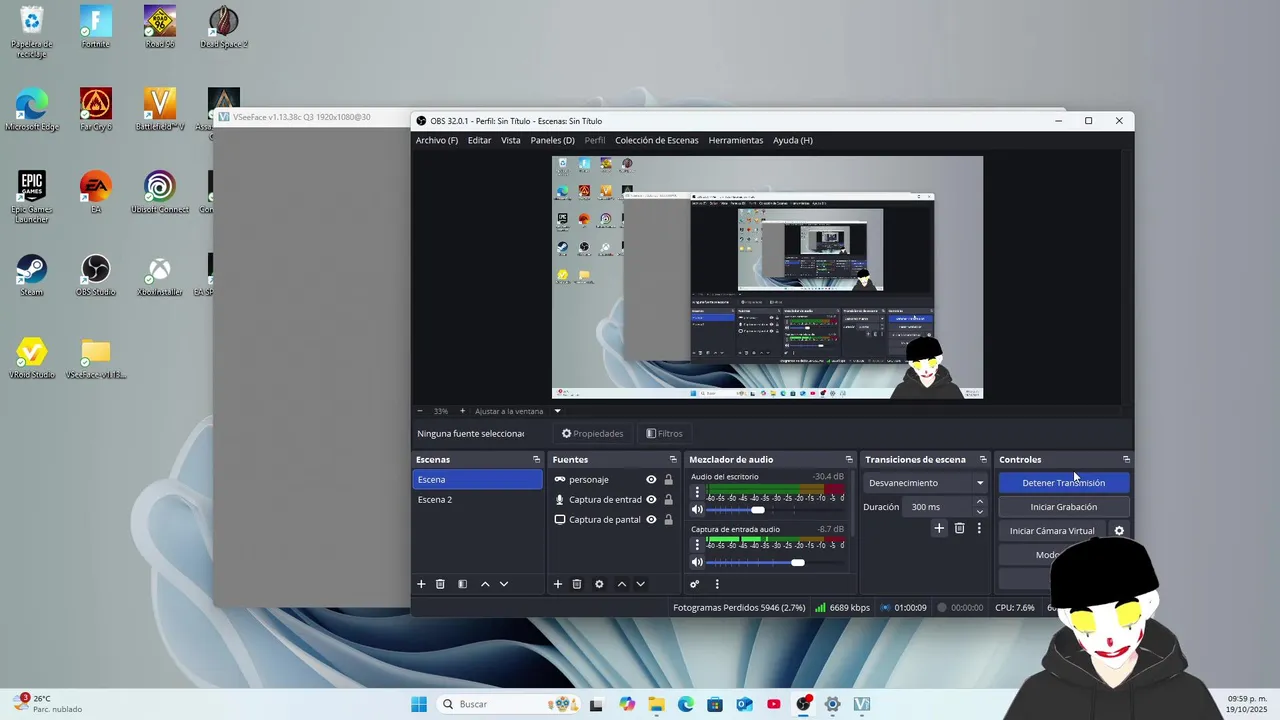Image resolution: width=1280 pixels, height=720 pixels.
Task: Hide the Captura de entrada source eye icon
Action: 651,500
